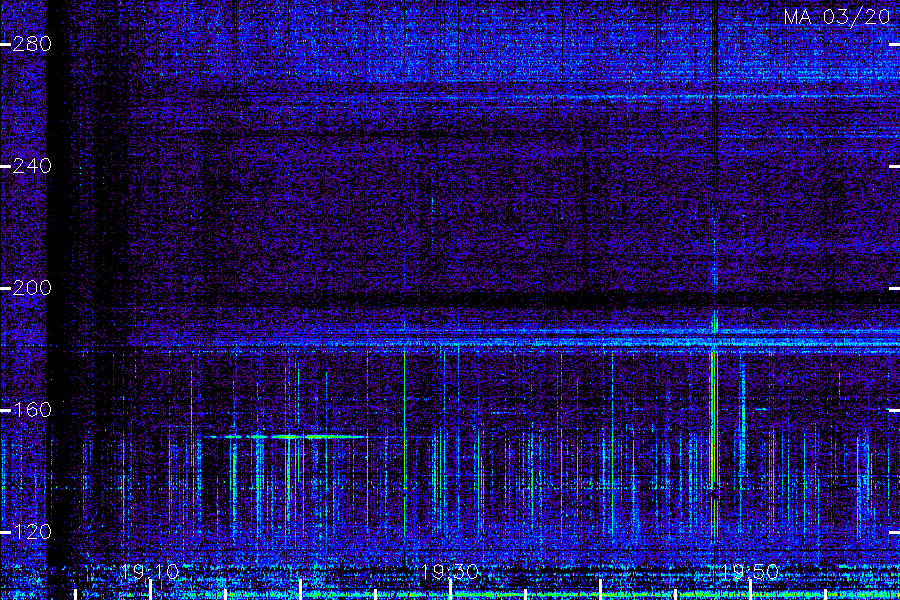The image size is (900, 600).
Task: Click the 19:30 time label
Action: click(450, 572)
